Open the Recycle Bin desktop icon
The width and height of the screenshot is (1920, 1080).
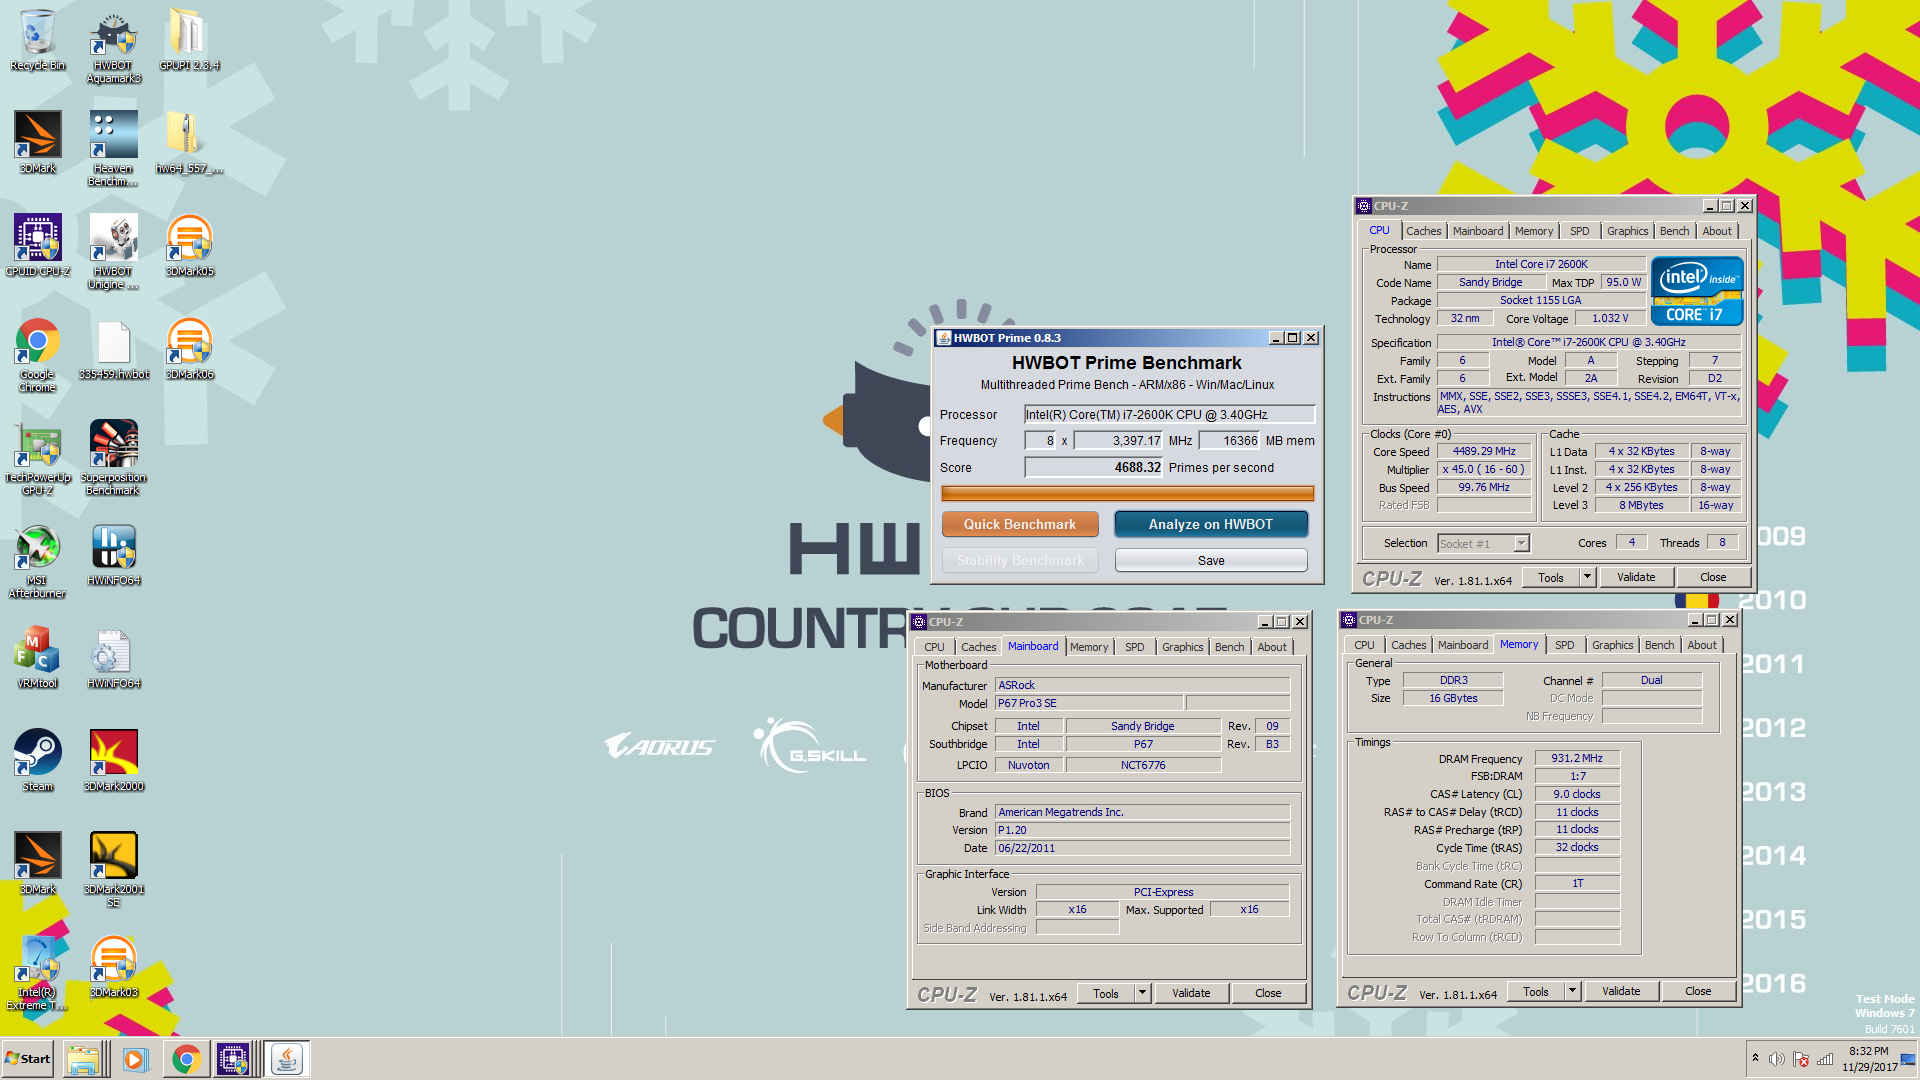(x=37, y=40)
